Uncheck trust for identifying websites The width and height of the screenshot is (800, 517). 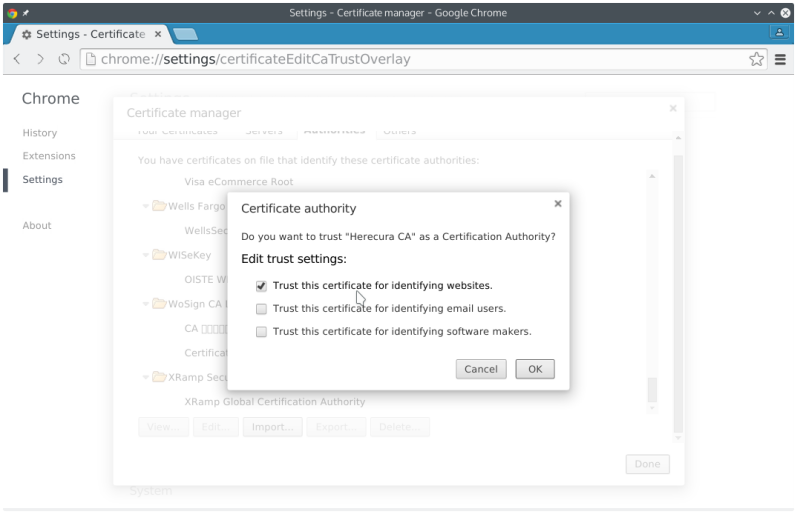coord(262,286)
